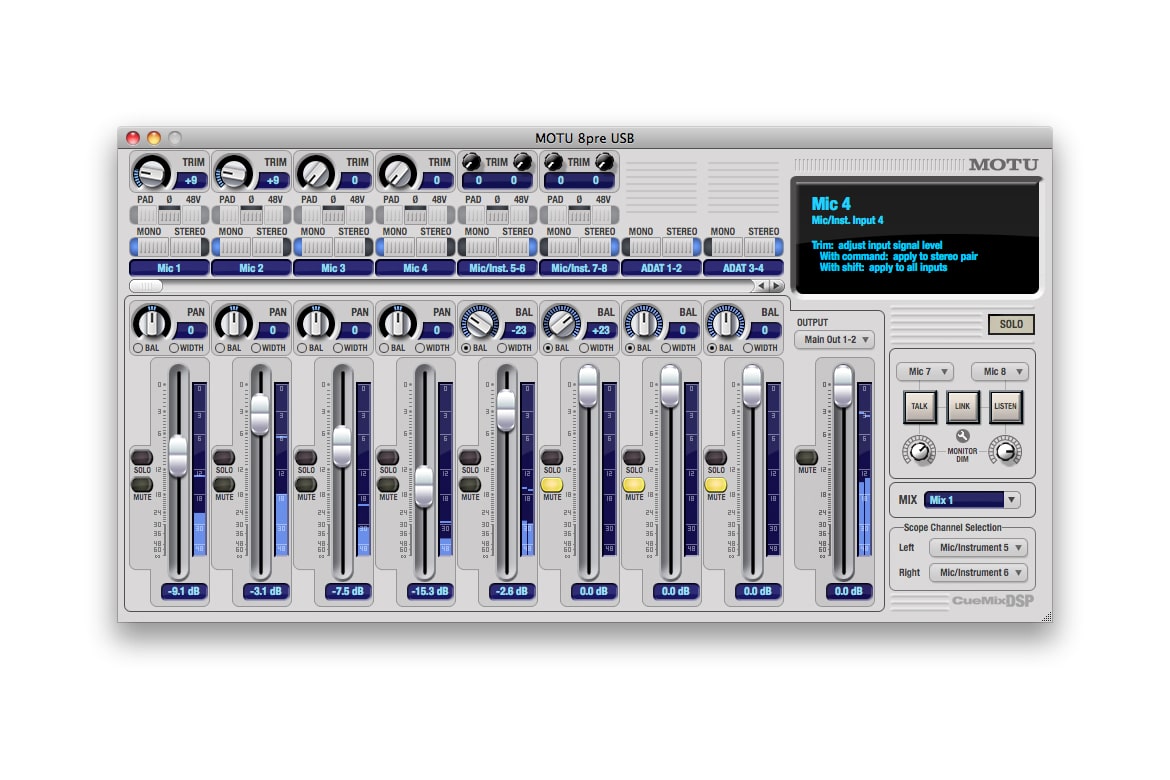Open the Left scope channel Mic/Instrument 5 dropdown
The width and height of the screenshot is (1170, 780).
coord(978,547)
